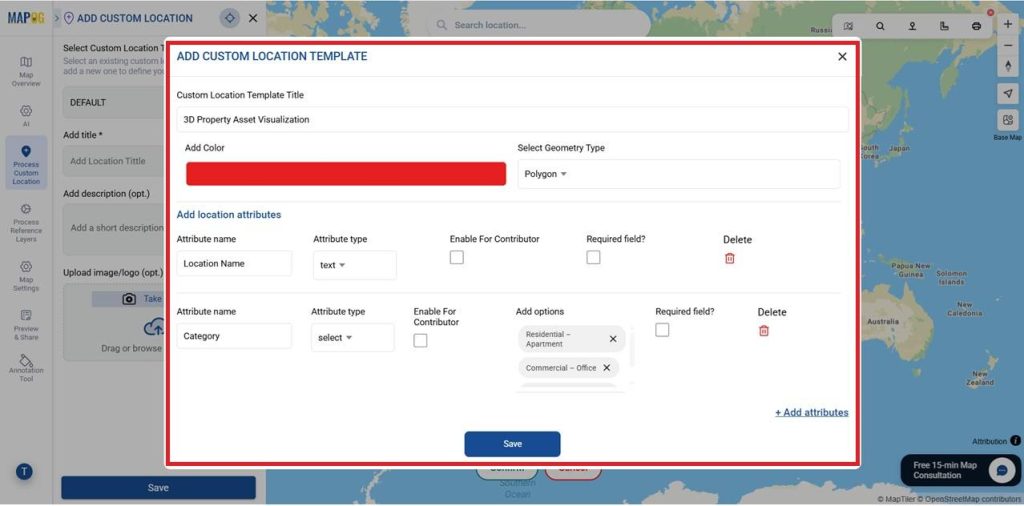The height and width of the screenshot is (506, 1024).
Task: Remove the 'Commercial – Office' option
Action: point(606,368)
